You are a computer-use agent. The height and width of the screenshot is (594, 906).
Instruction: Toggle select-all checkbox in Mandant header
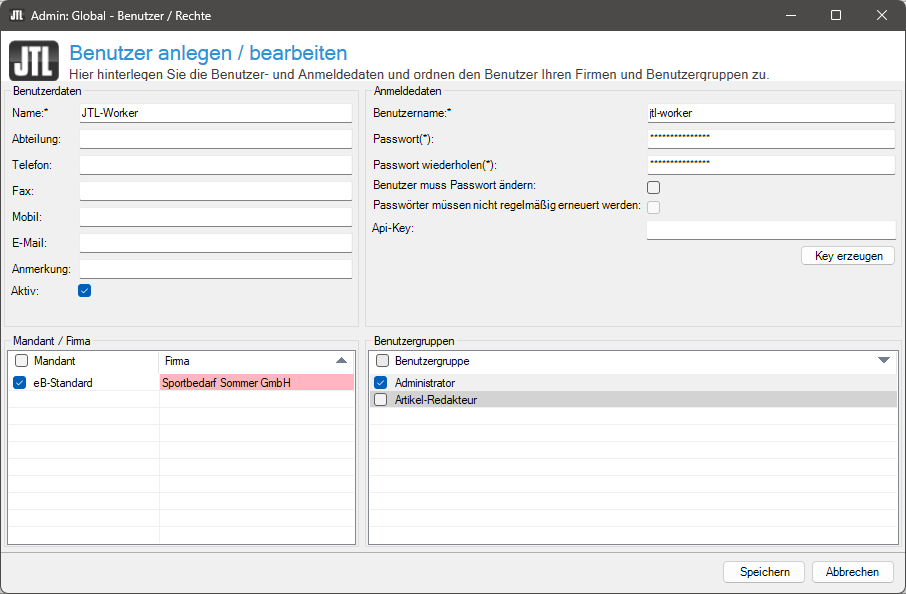tap(21, 361)
